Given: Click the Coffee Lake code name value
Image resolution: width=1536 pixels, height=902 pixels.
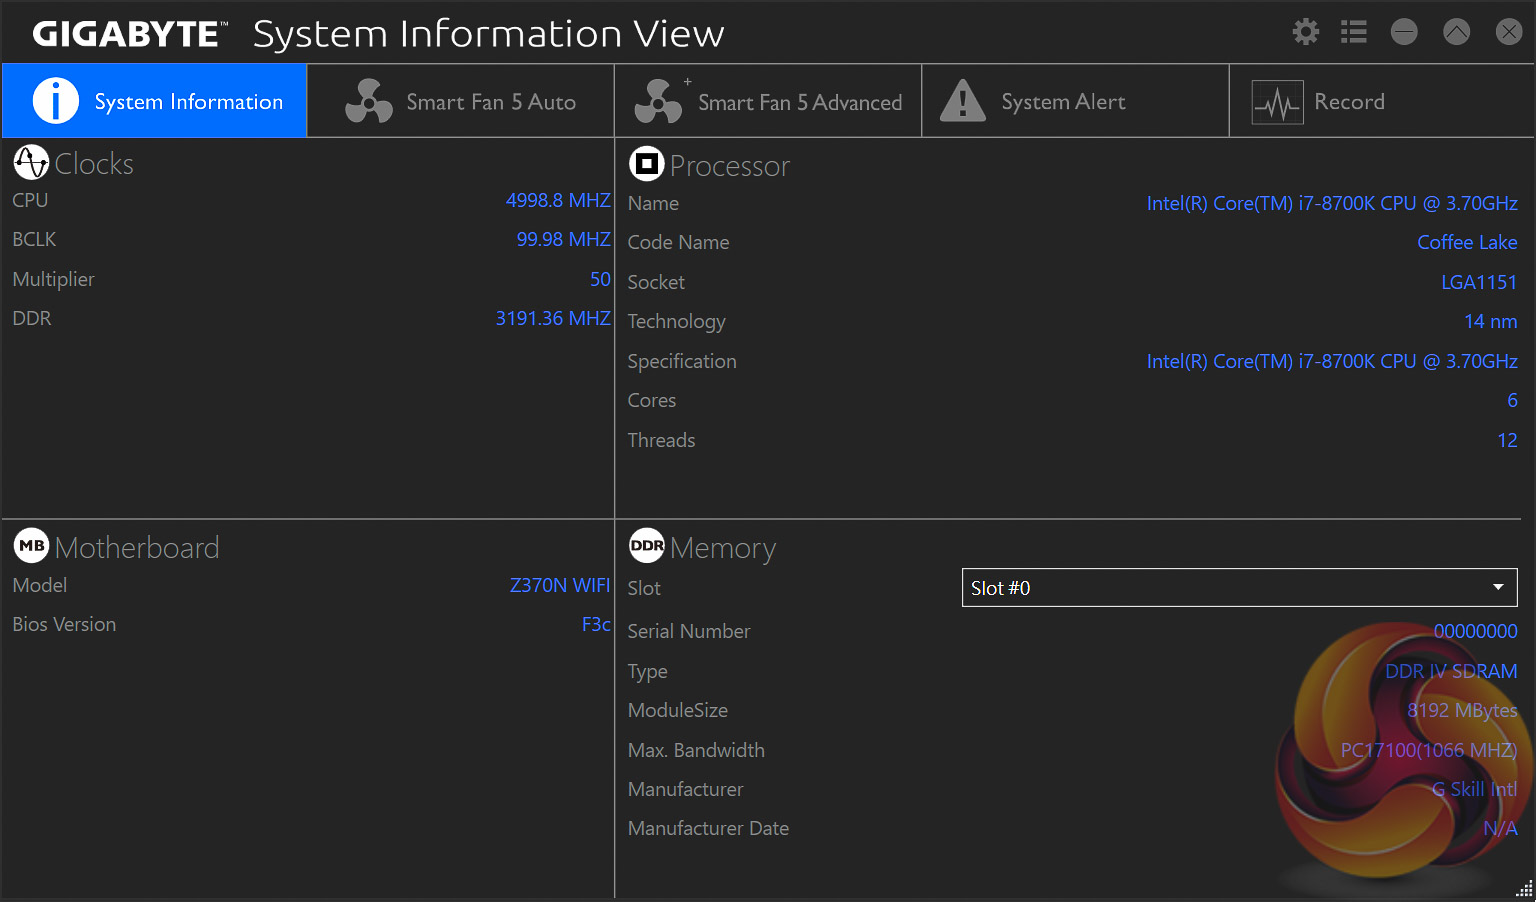Looking at the screenshot, I should [1466, 242].
